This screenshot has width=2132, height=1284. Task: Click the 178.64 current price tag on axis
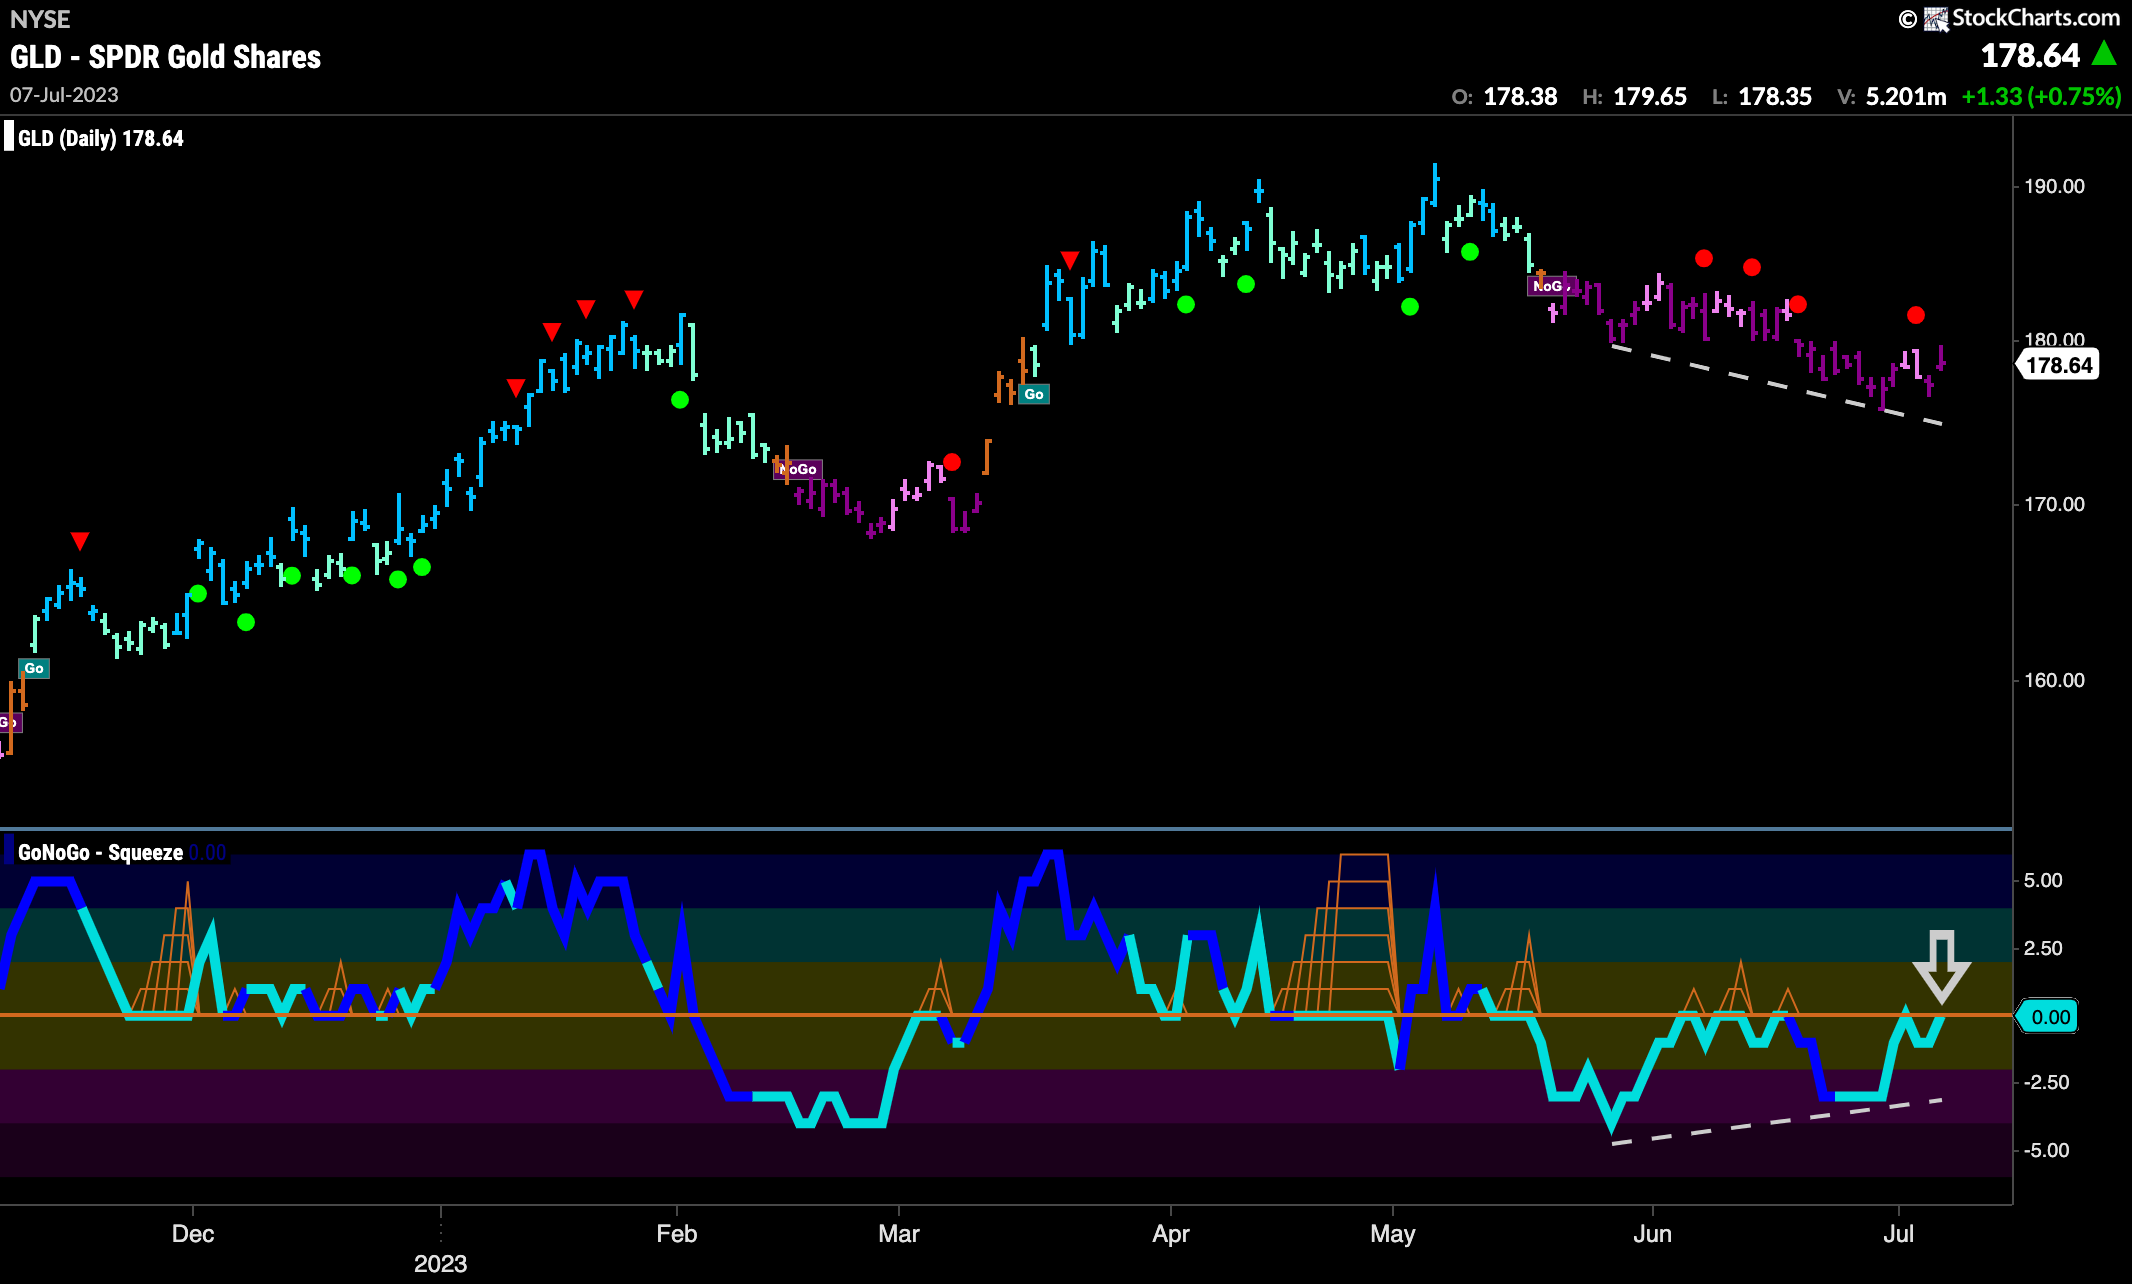click(2059, 365)
